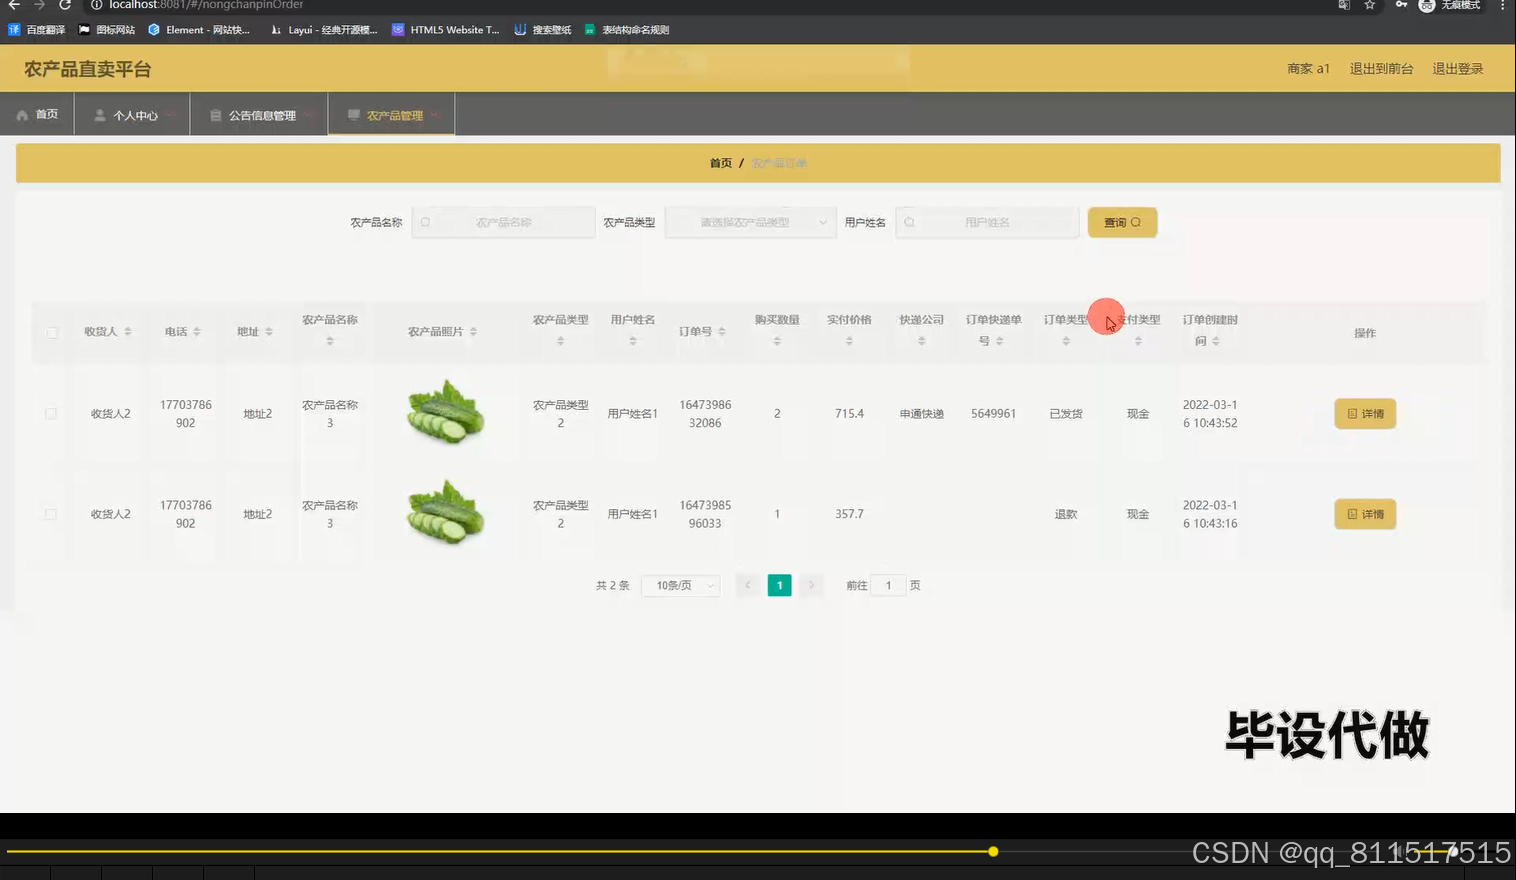This screenshot has height=880, width=1516.
Task: Sort by 购买数量 column arrows
Action: [x=777, y=341]
